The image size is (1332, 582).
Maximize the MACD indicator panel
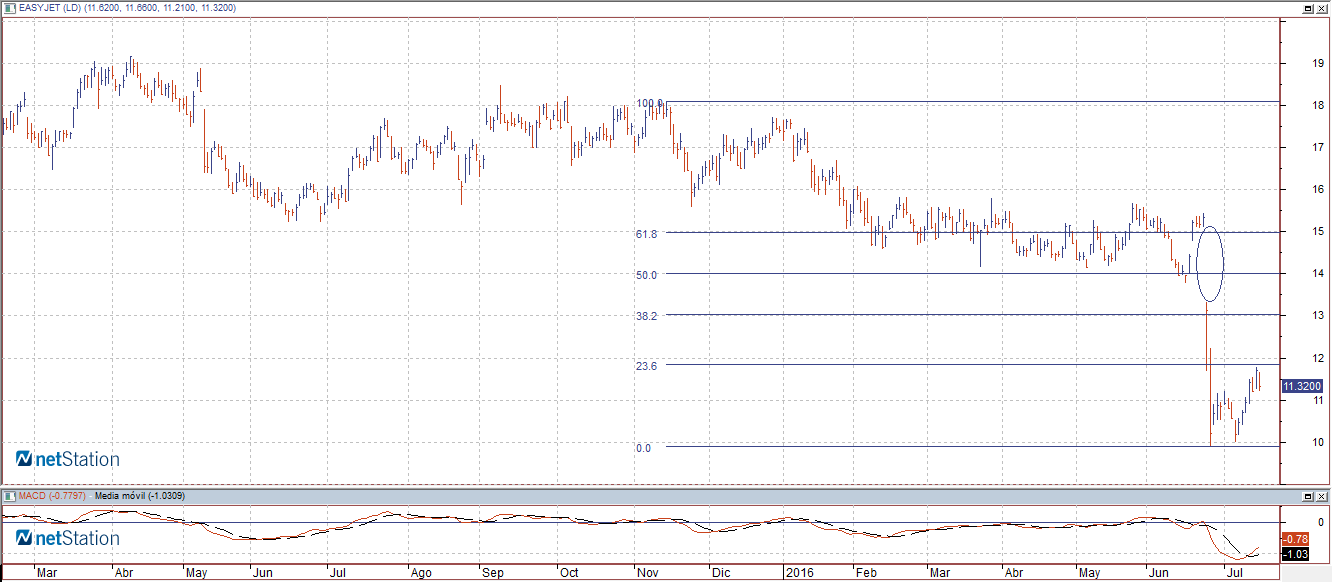pyautogui.click(x=1308, y=496)
